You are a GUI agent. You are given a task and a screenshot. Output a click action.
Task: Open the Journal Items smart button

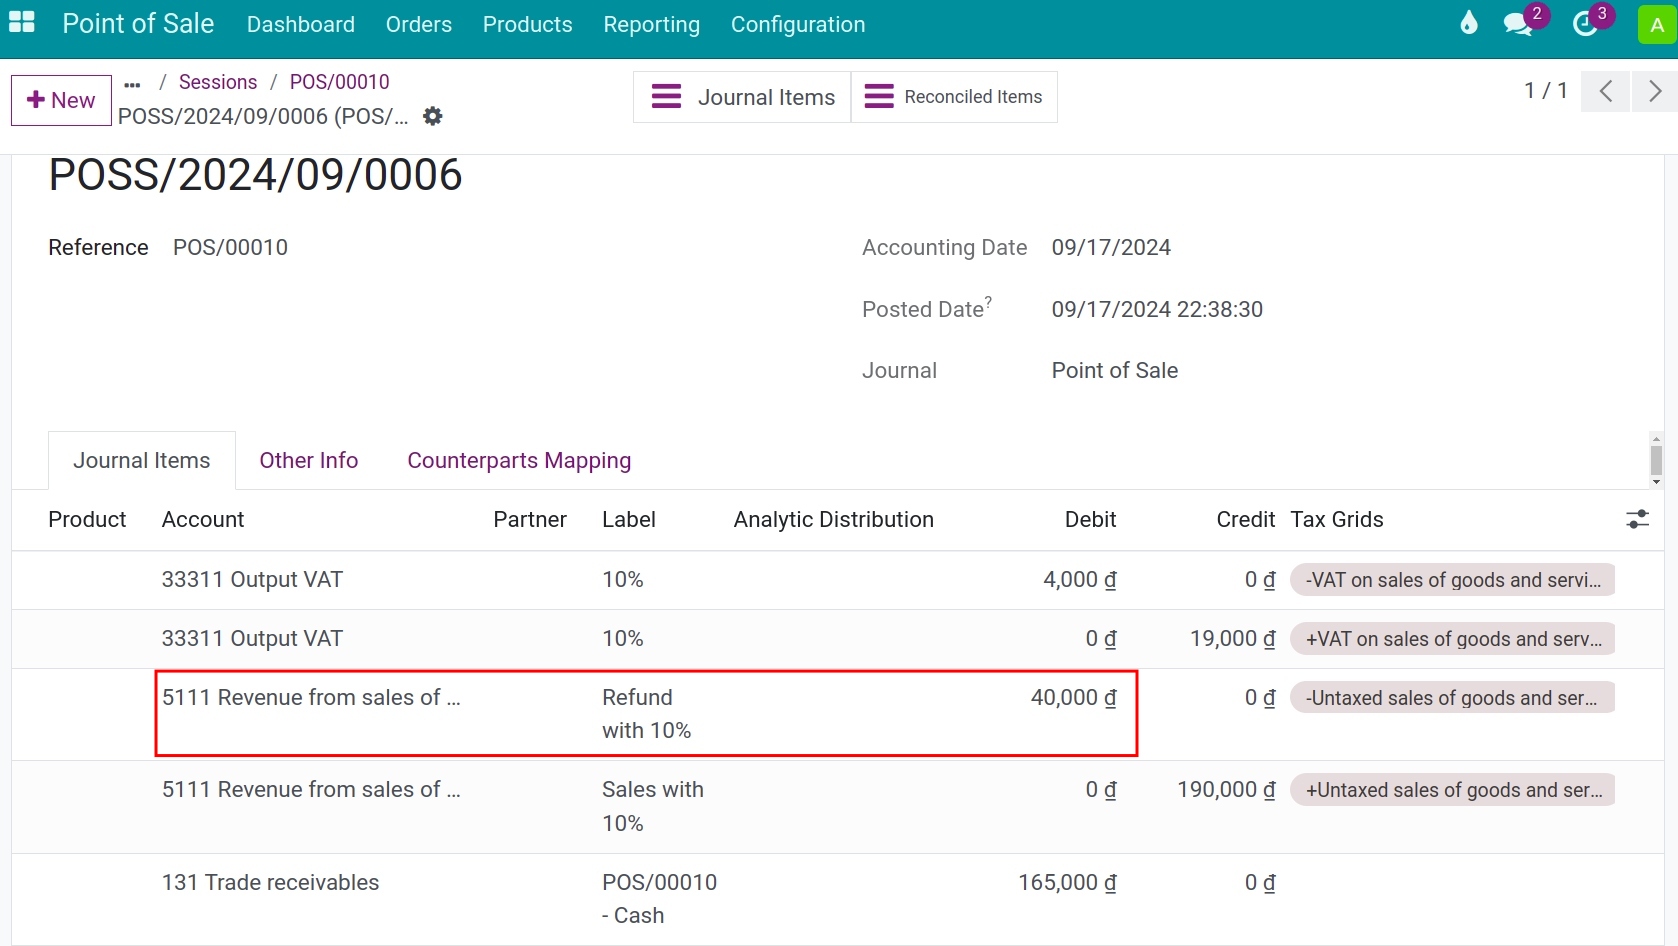[x=742, y=97]
